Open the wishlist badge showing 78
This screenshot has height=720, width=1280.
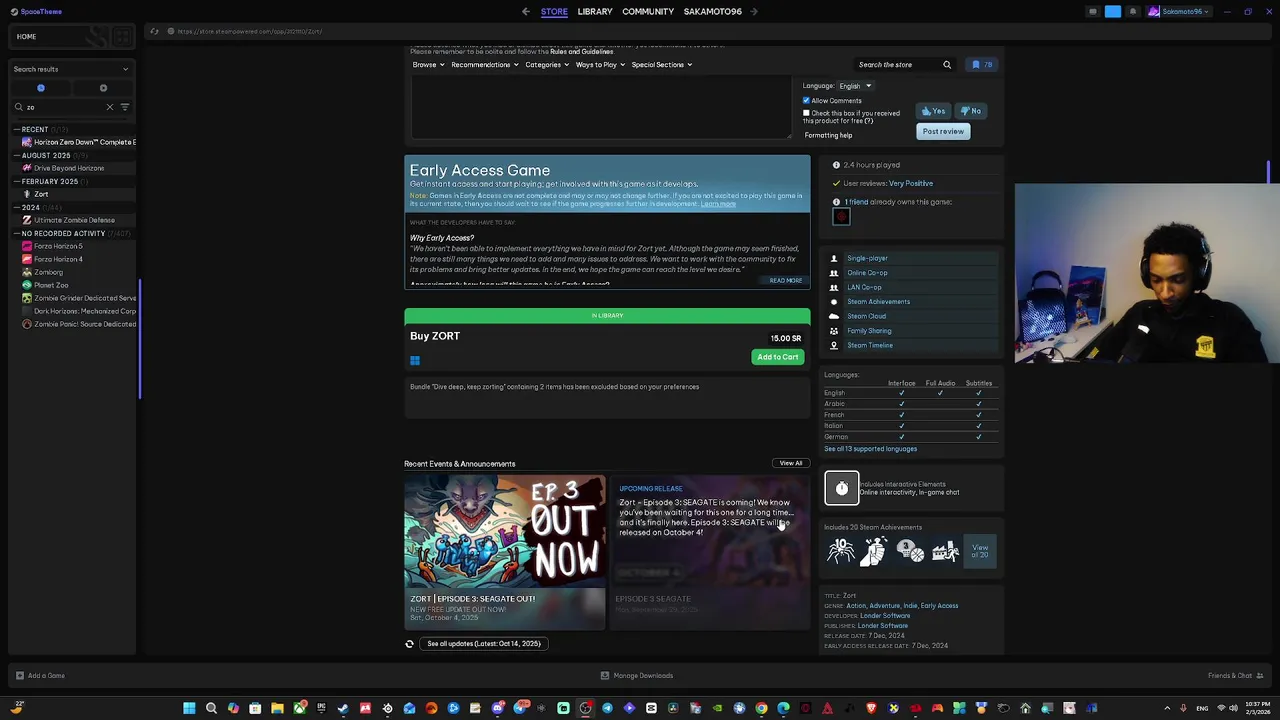click(982, 65)
